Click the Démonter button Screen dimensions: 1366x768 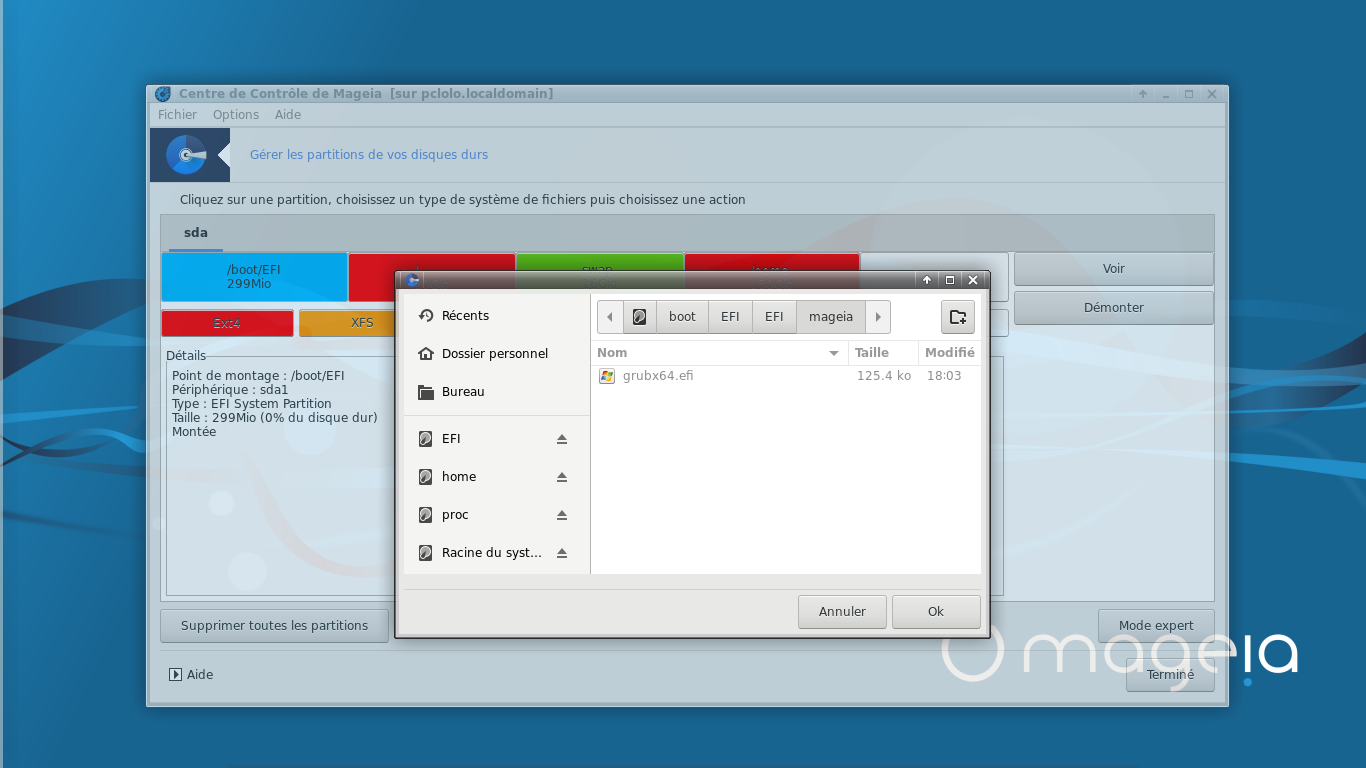tap(1114, 308)
